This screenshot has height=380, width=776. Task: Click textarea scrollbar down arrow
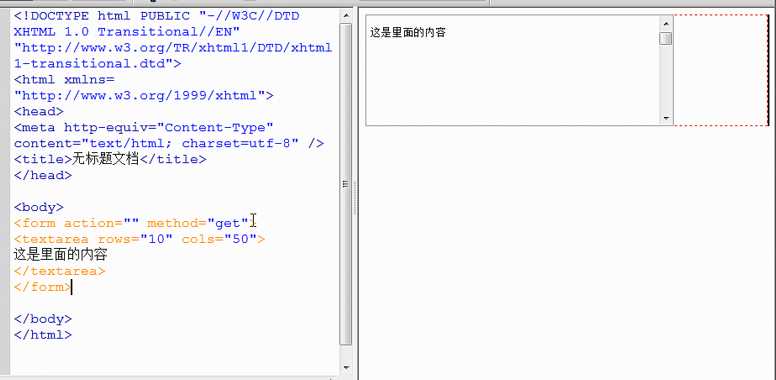point(666,118)
